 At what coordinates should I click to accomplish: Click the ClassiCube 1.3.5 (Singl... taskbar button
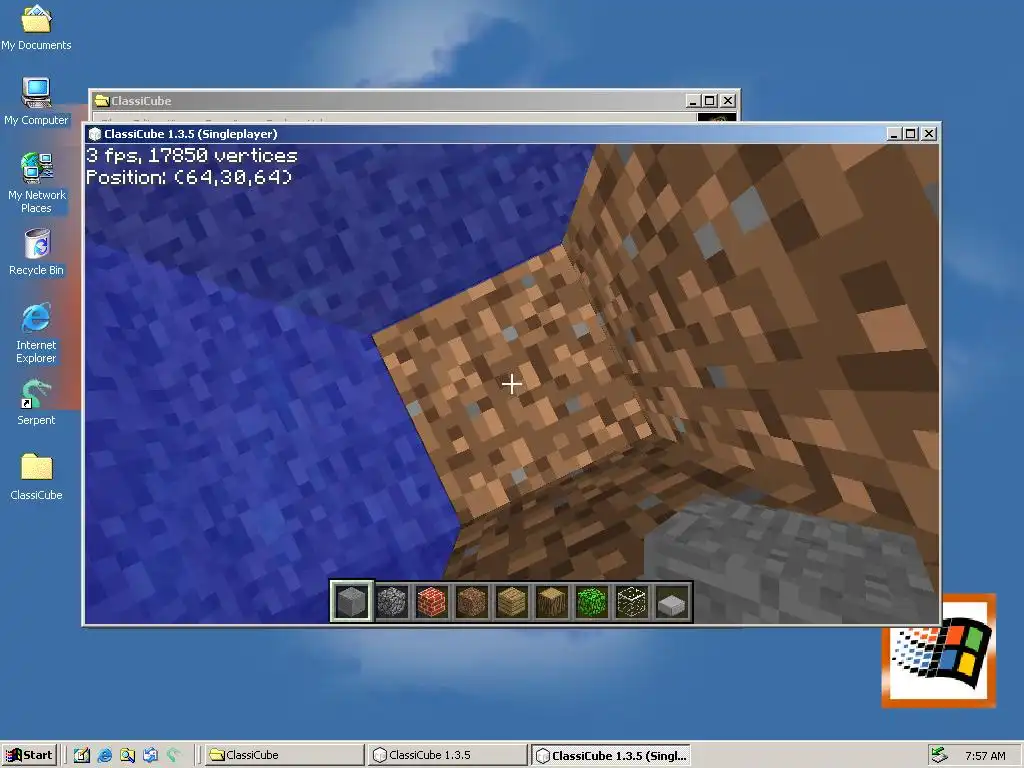[611, 755]
